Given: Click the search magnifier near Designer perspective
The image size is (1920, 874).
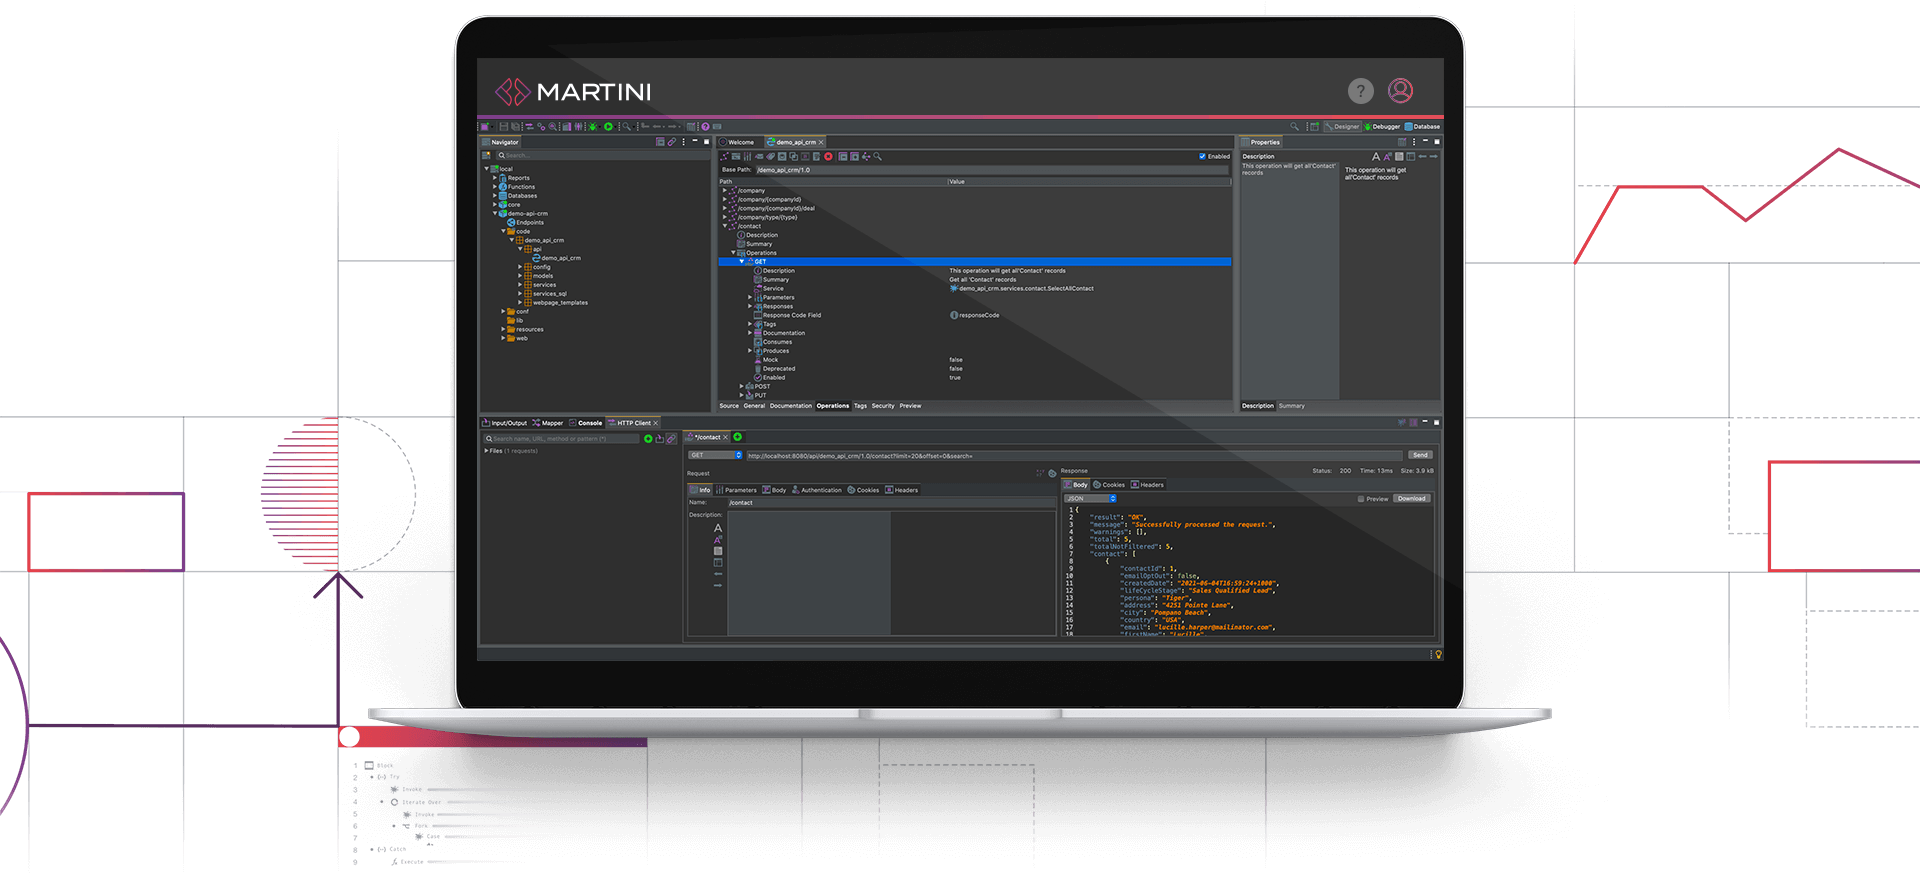Looking at the screenshot, I should click(x=1294, y=127).
